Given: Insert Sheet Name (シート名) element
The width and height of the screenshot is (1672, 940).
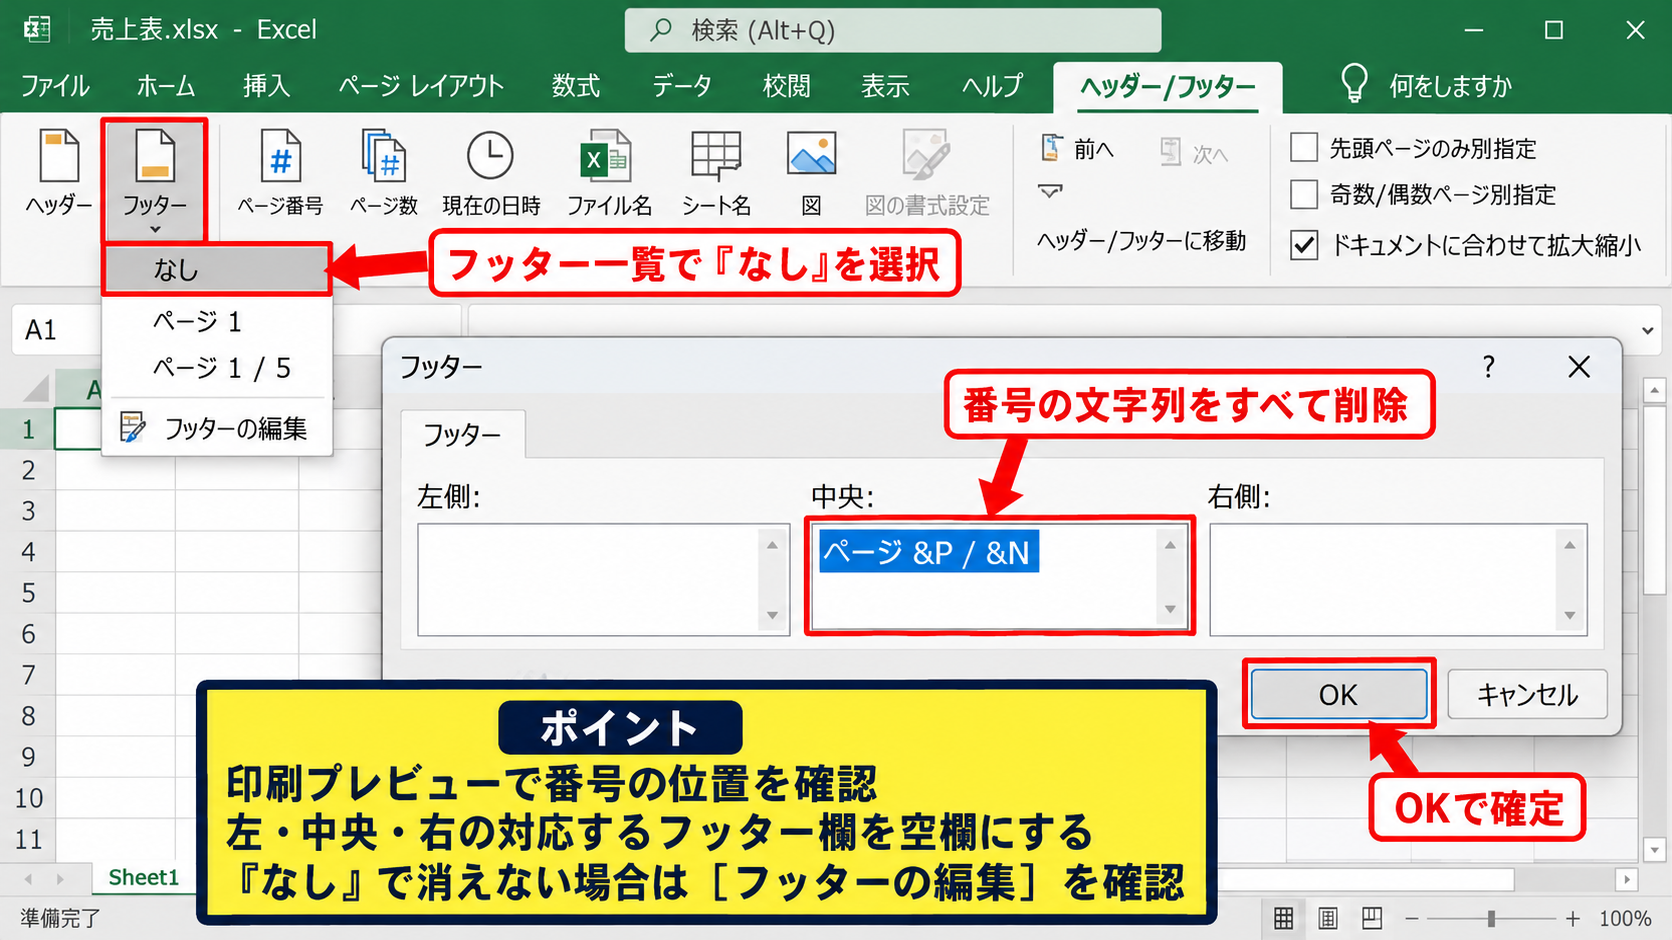Looking at the screenshot, I should pos(716,173).
